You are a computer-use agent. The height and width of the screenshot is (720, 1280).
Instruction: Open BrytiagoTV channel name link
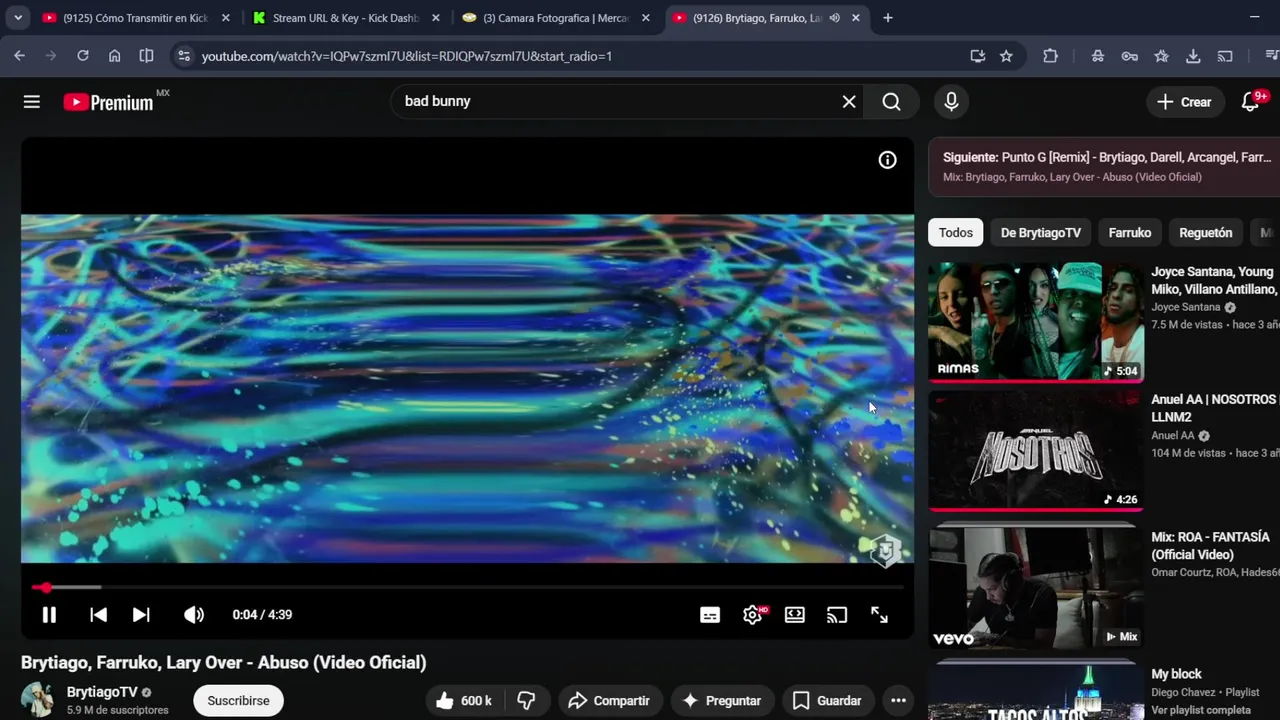(102, 692)
